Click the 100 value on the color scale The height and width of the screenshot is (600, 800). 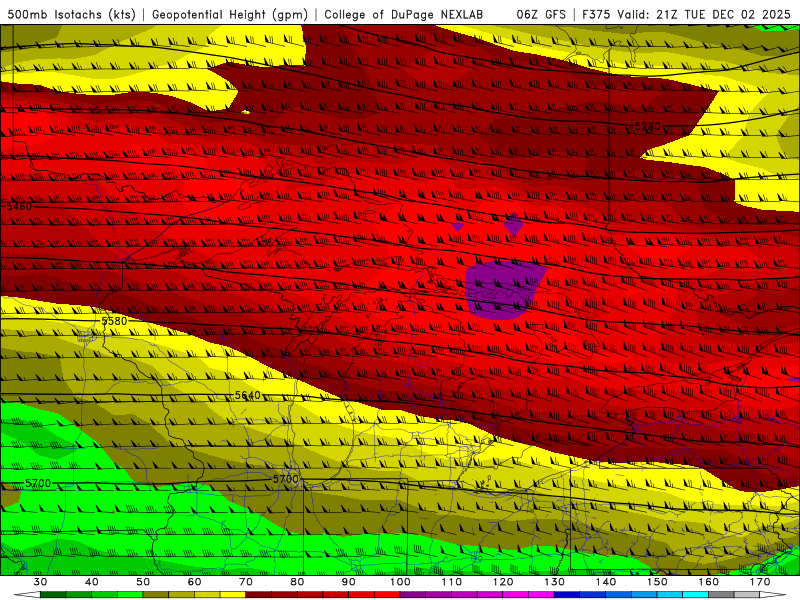coord(400,582)
